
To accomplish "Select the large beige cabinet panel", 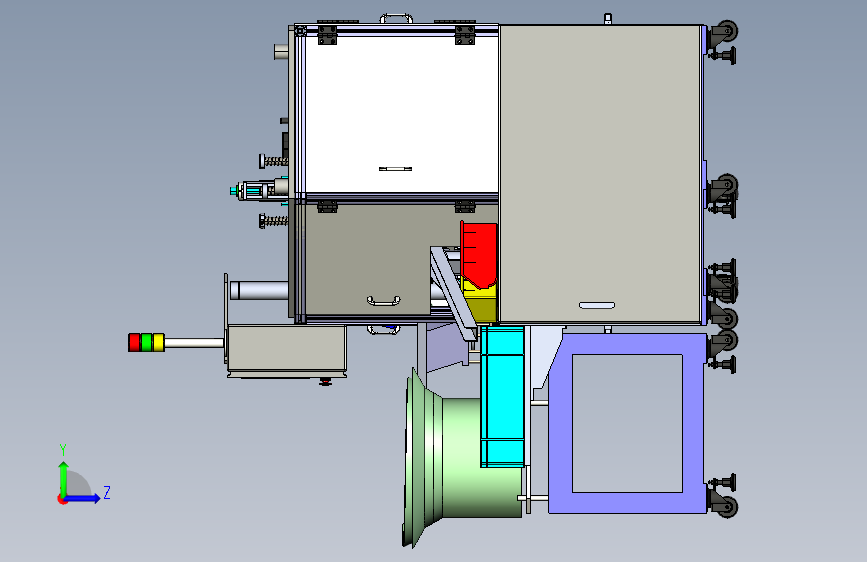I will [x=600, y=174].
